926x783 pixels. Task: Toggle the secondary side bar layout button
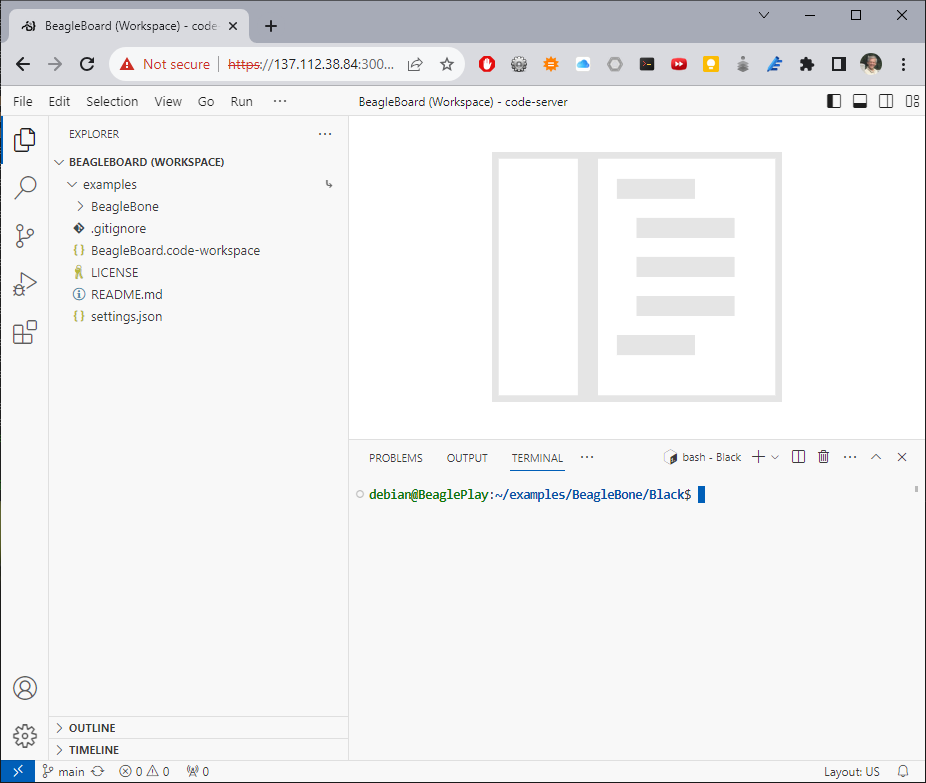click(886, 101)
